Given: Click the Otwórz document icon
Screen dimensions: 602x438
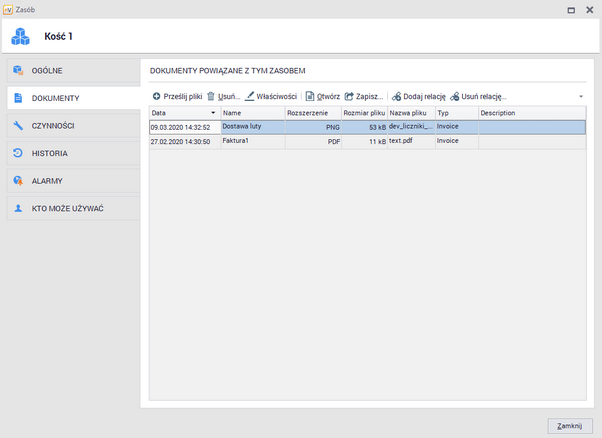Looking at the screenshot, I should pyautogui.click(x=310, y=96).
